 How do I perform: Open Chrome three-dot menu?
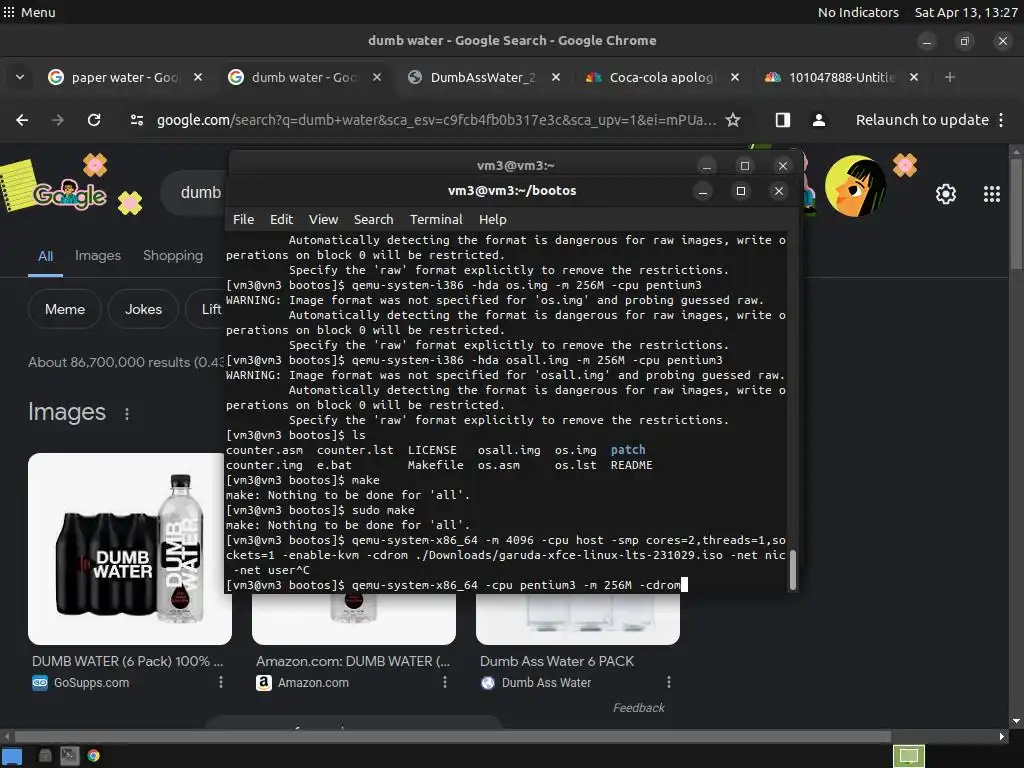tap(1001, 120)
